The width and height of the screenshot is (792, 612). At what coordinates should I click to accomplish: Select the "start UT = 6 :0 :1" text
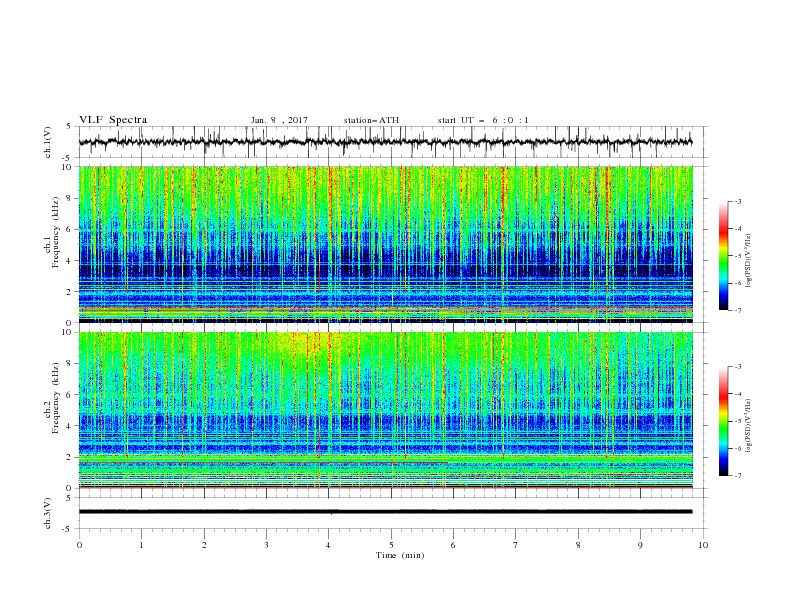tap(483, 120)
